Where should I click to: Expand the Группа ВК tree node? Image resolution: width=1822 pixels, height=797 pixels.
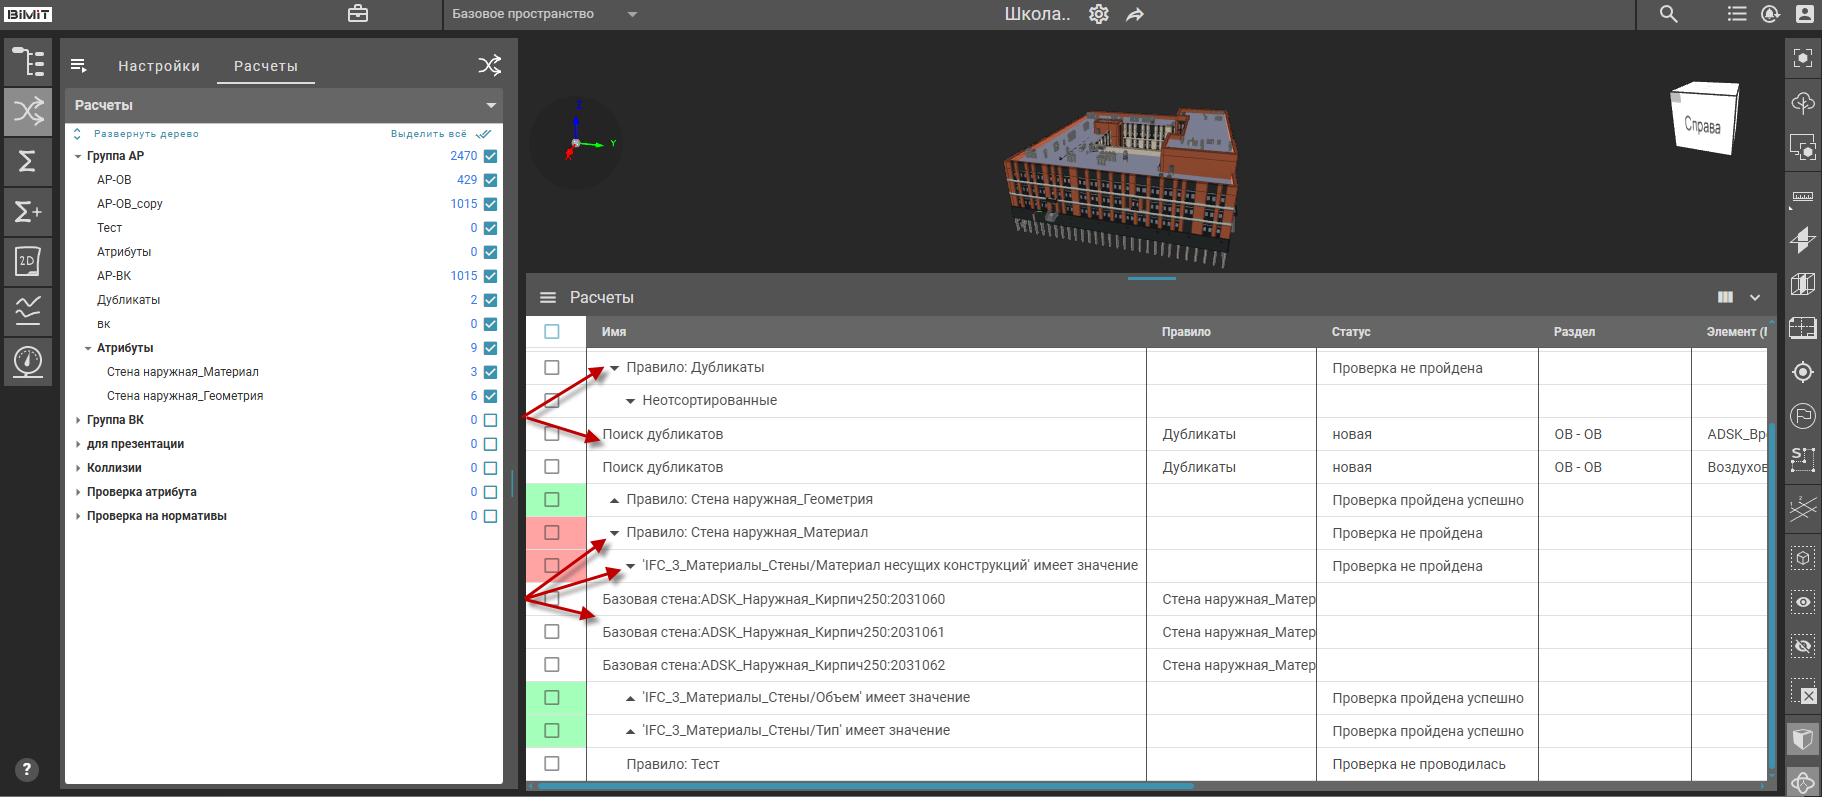[78, 420]
